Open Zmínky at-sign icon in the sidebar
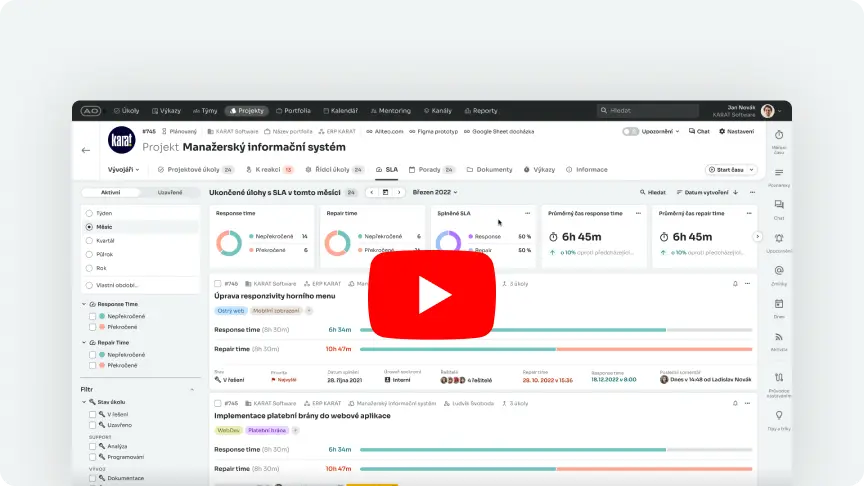Image resolution: width=864 pixels, height=486 pixels. 779,271
